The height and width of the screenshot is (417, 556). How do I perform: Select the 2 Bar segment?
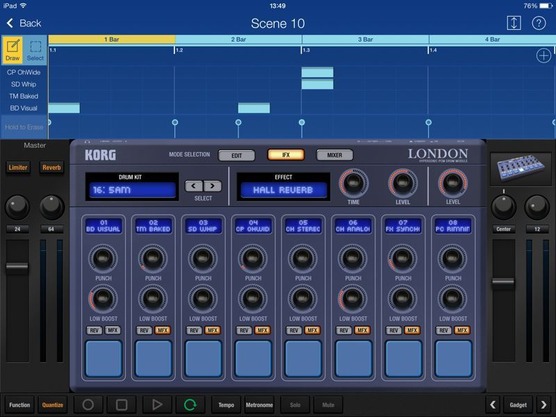coord(239,39)
